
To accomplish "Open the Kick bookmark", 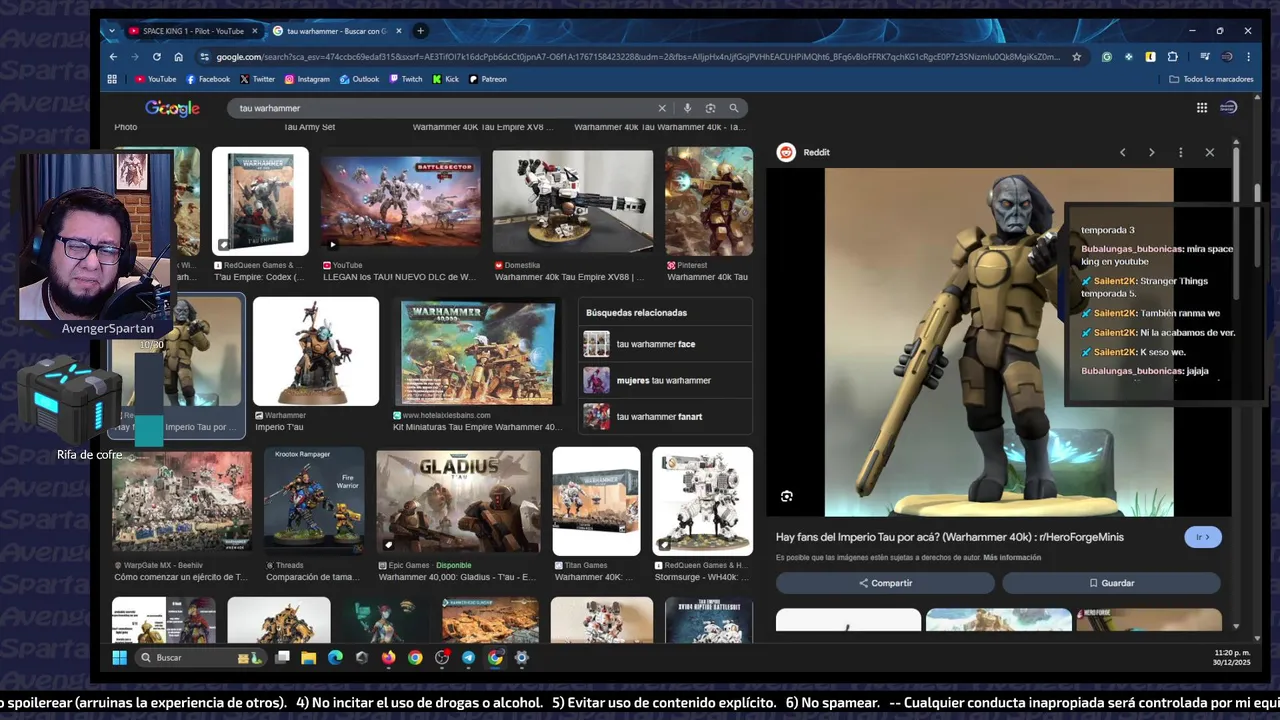I will click(x=446, y=79).
